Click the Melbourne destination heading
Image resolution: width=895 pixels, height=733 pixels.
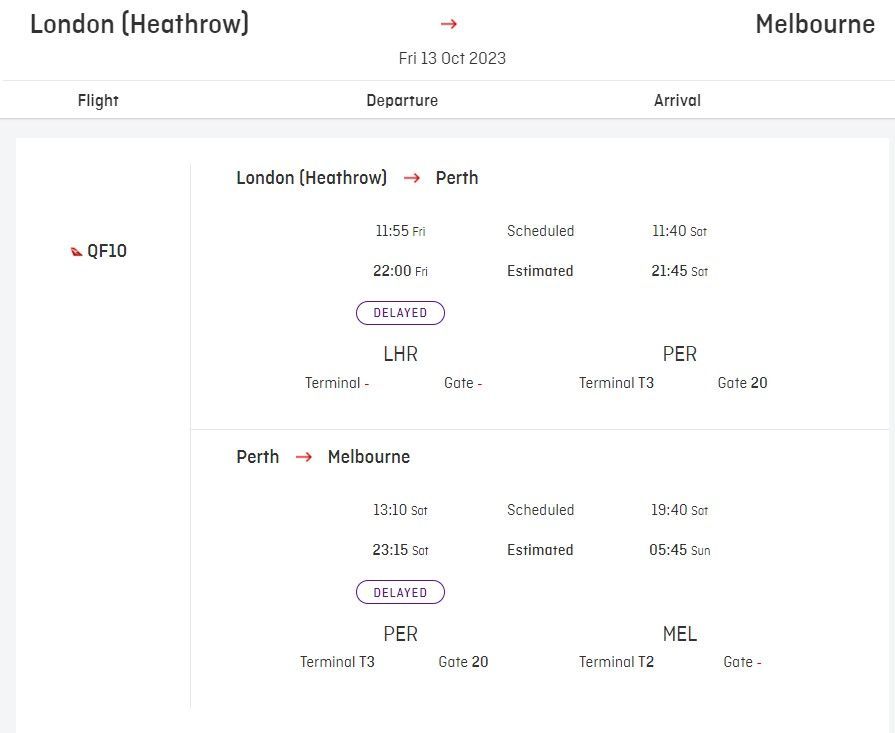[x=815, y=24]
